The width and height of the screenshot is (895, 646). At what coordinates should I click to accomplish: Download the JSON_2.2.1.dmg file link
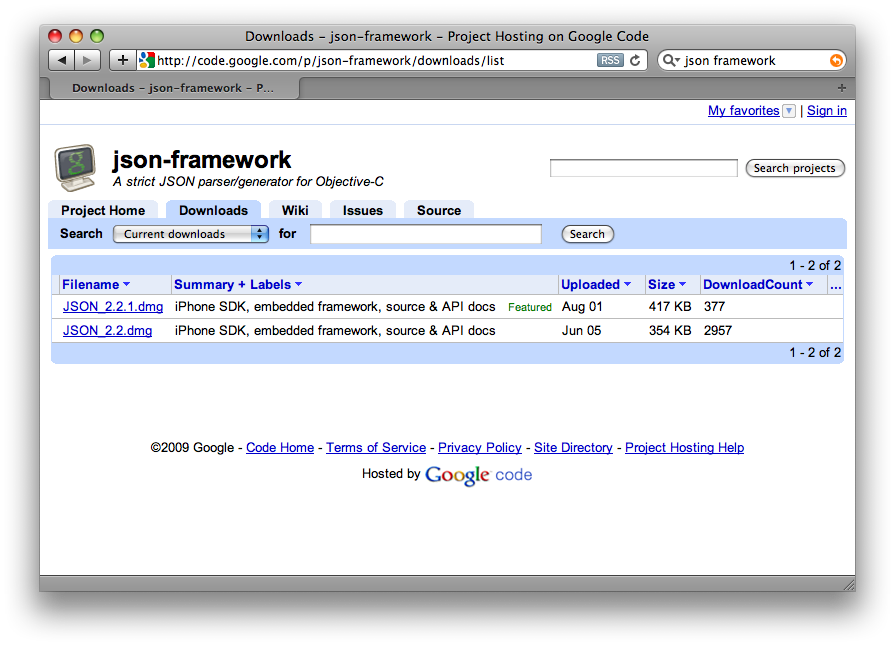pyautogui.click(x=113, y=307)
